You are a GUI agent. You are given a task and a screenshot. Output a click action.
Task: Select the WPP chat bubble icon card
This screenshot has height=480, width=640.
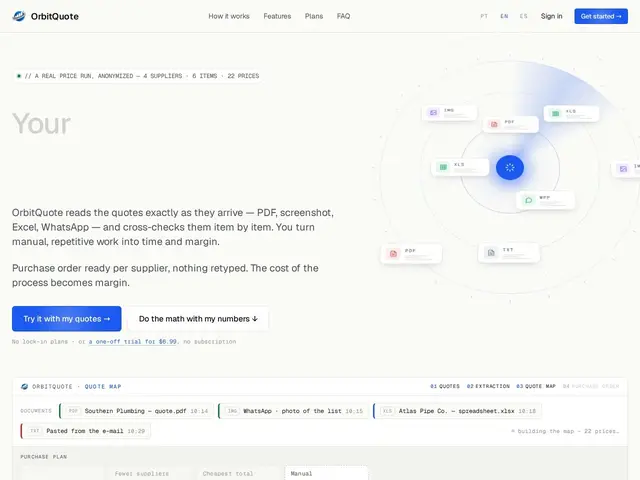[546, 200]
